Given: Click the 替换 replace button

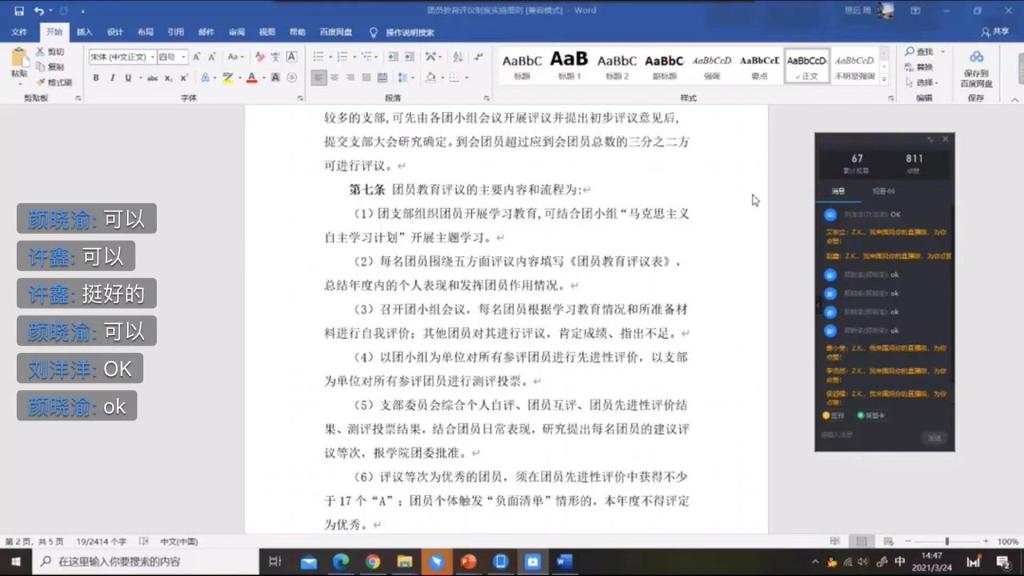Looking at the screenshot, I should click(x=920, y=67).
